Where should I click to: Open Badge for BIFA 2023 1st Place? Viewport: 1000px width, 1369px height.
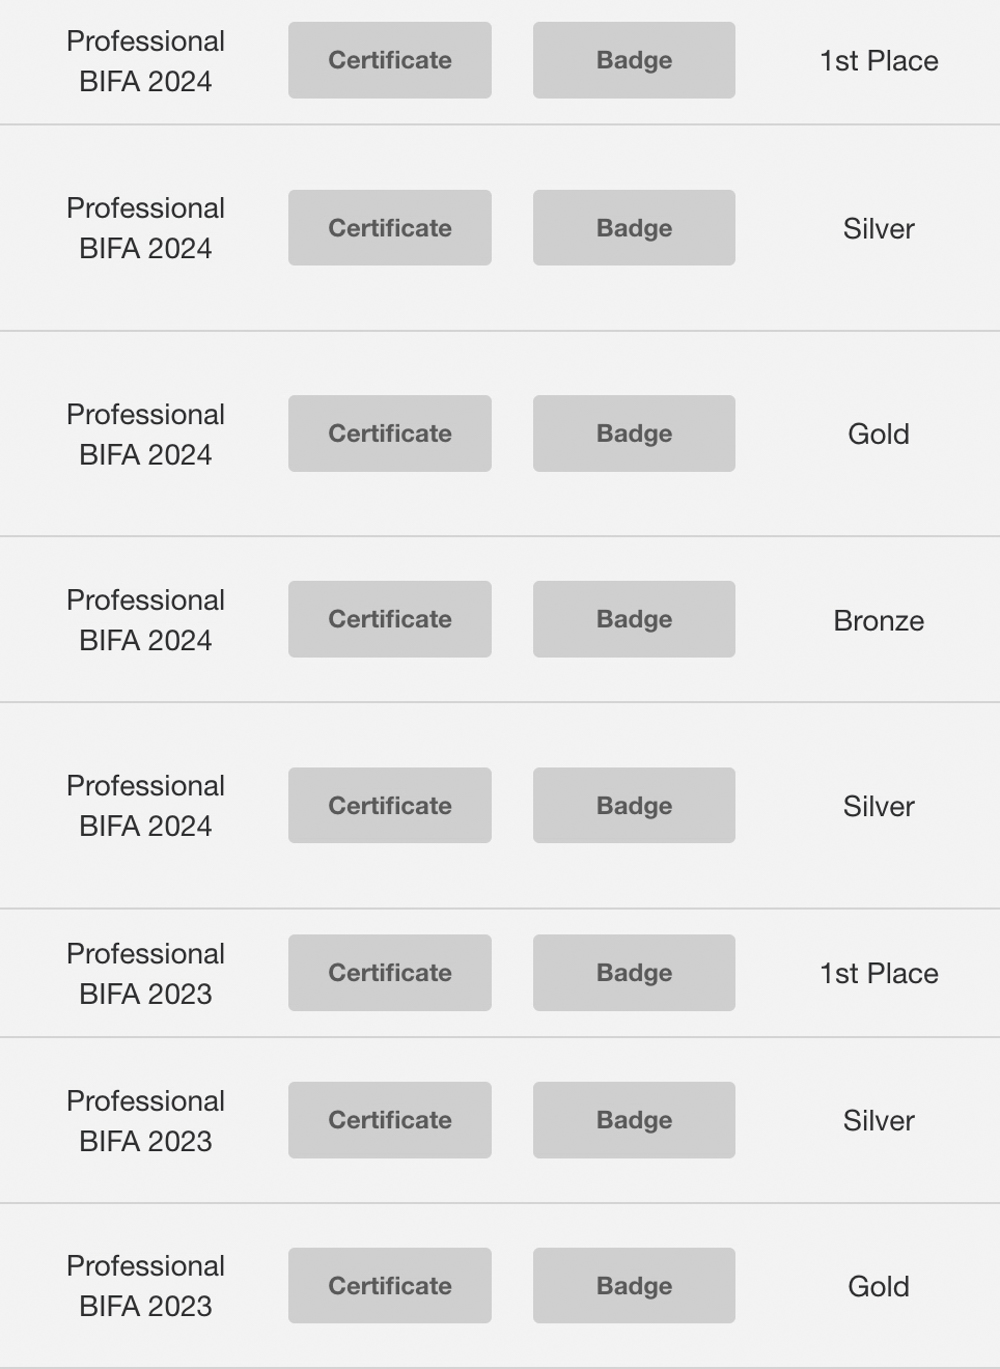633,972
